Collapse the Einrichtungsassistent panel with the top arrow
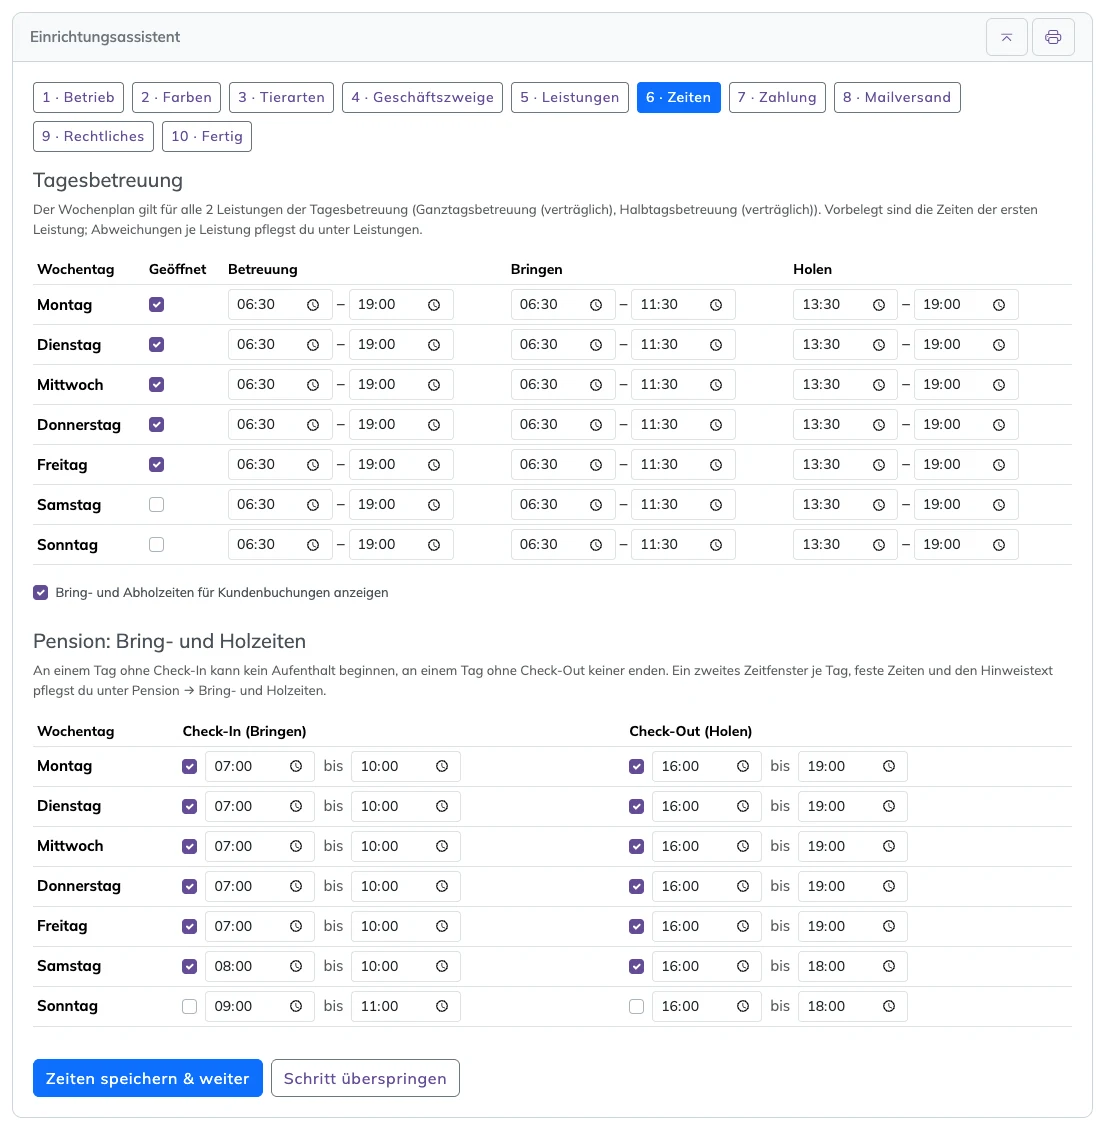The height and width of the screenshot is (1130, 1105). (1006, 37)
